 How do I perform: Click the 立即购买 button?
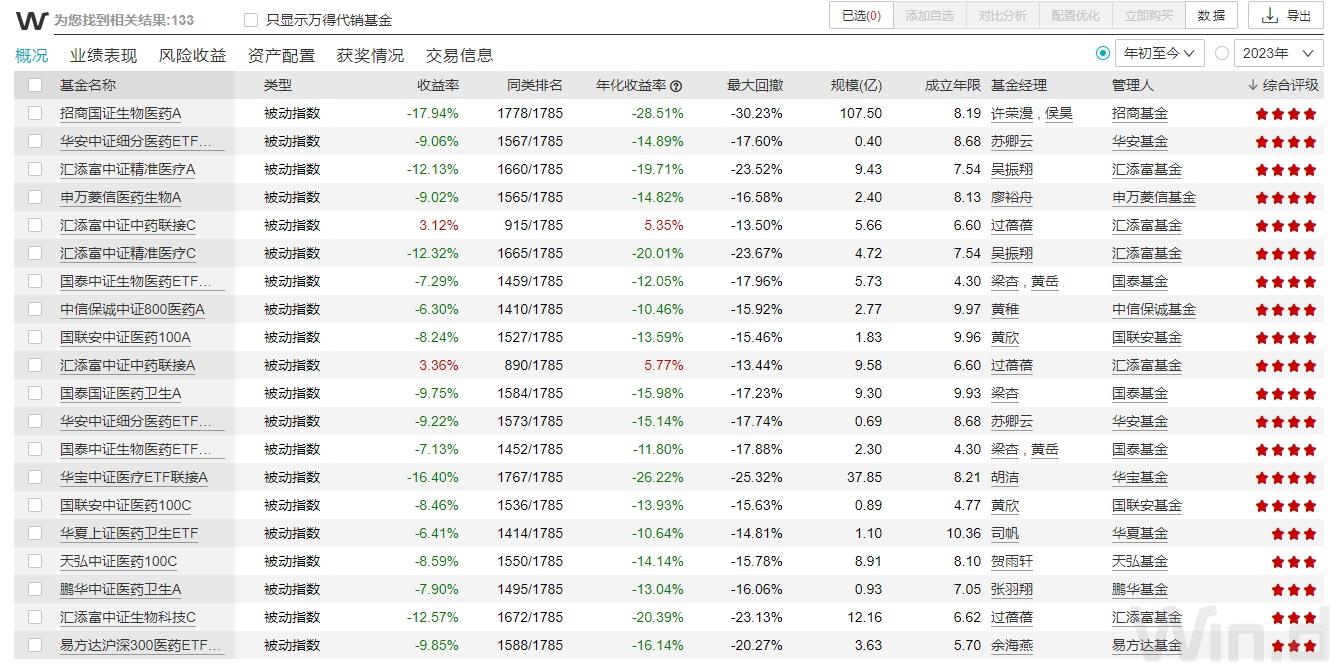click(x=1148, y=16)
